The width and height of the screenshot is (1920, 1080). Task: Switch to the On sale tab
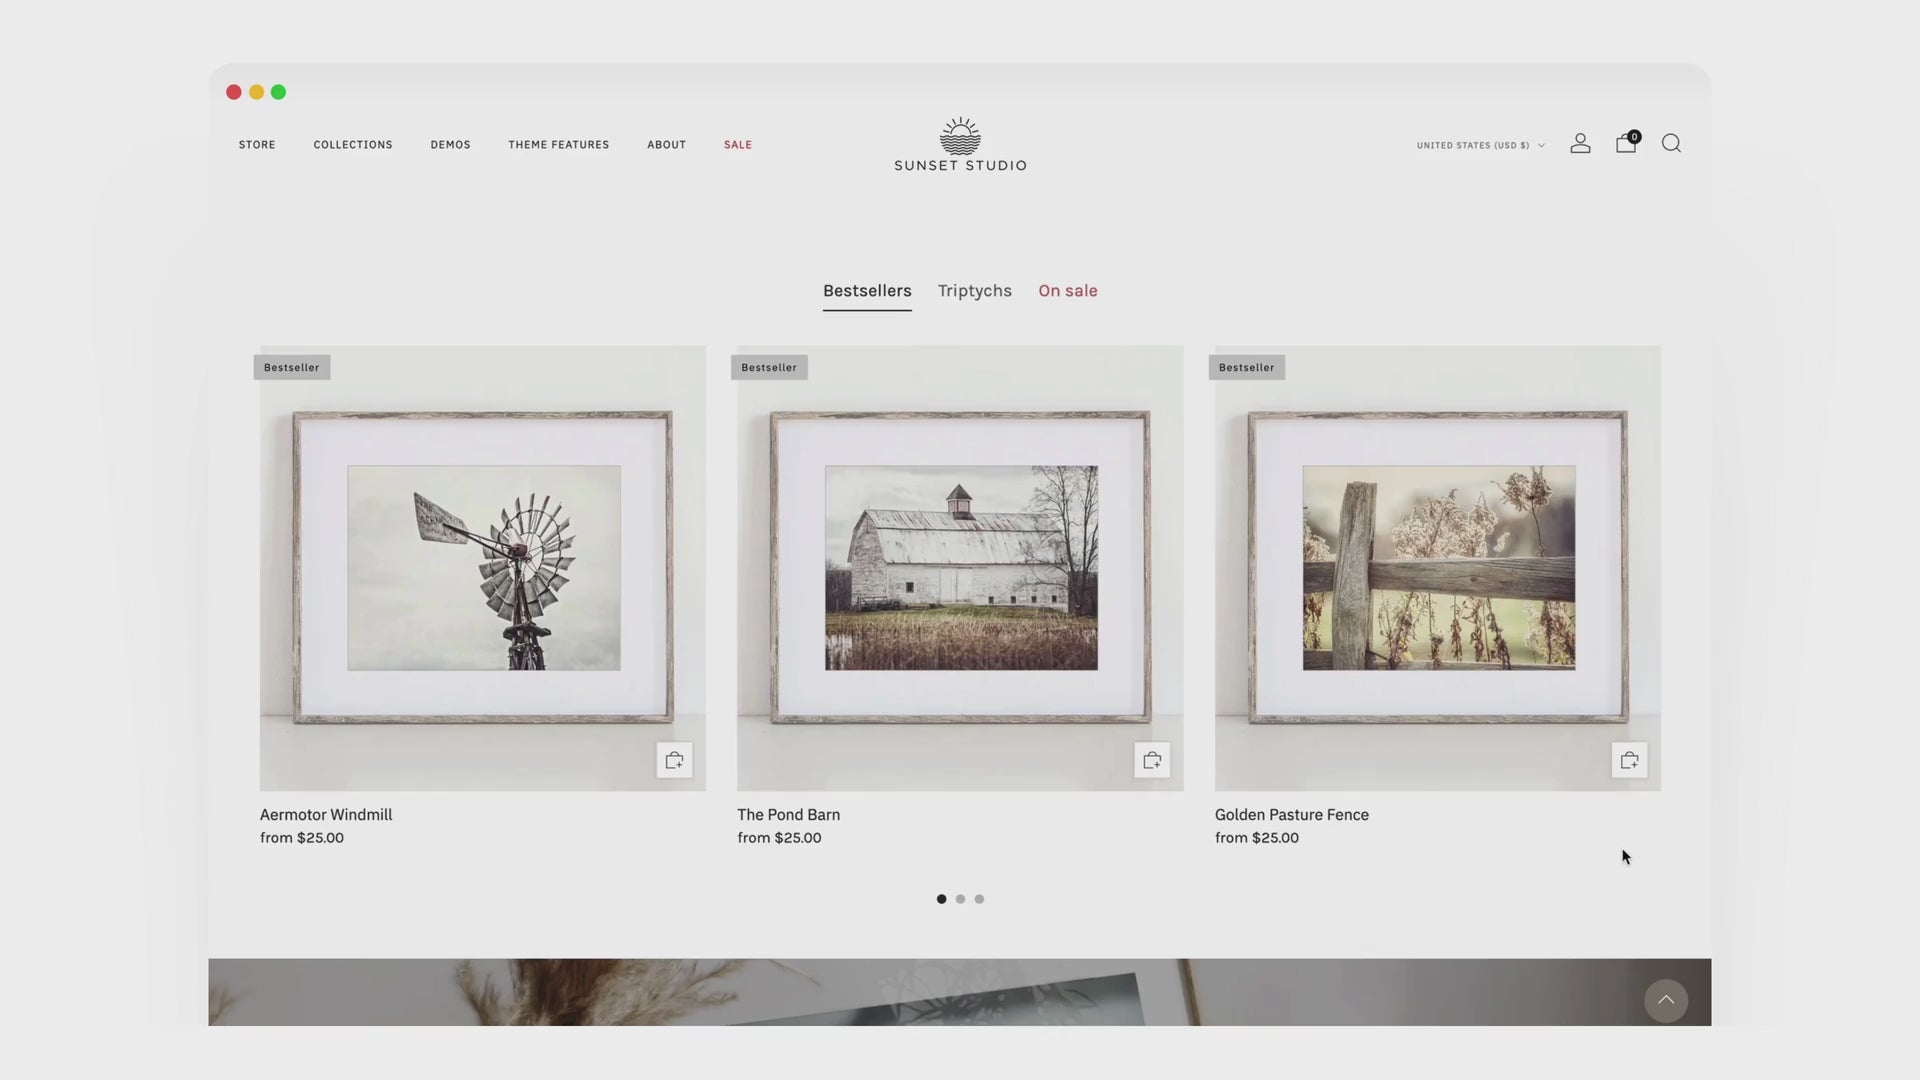click(1067, 291)
